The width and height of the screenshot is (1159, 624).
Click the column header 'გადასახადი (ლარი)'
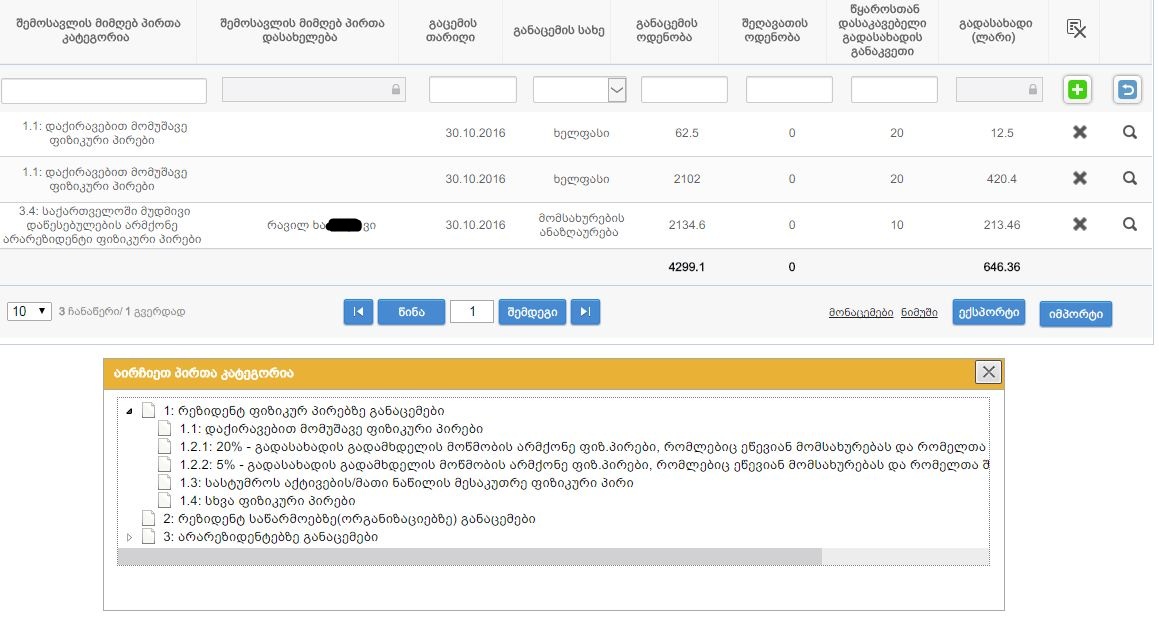995,30
